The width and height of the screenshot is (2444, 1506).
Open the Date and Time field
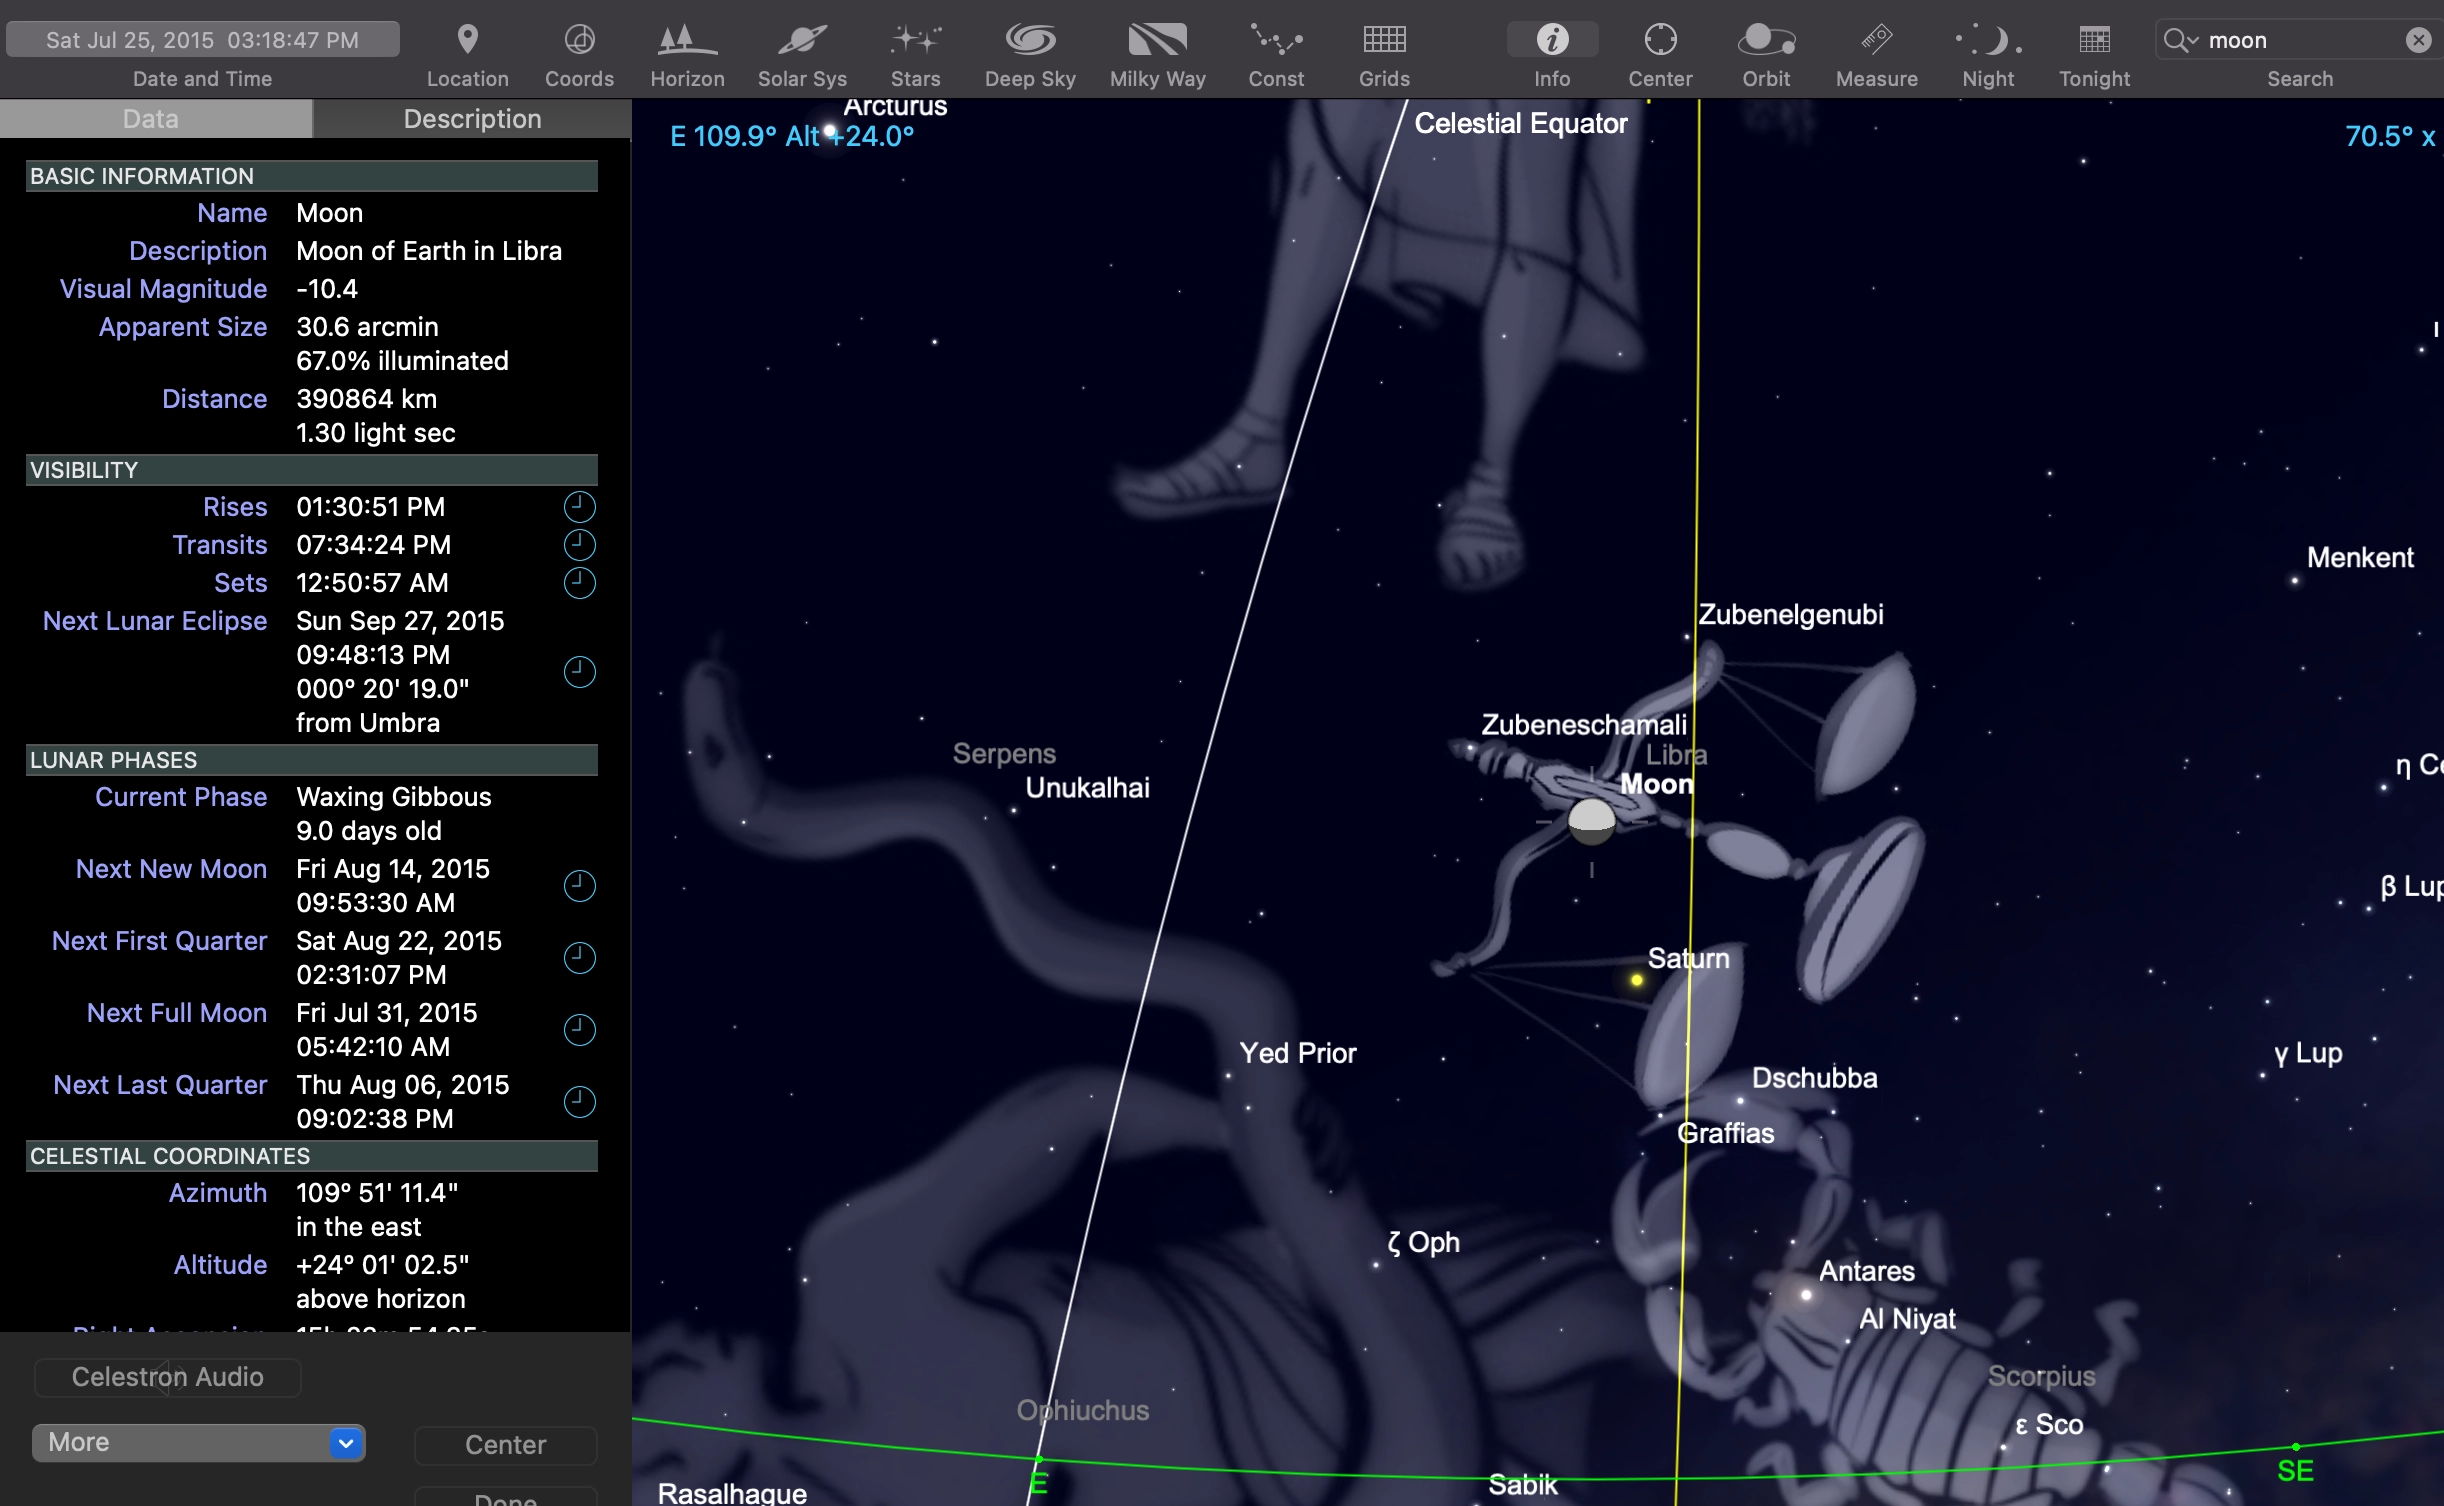pos(202,40)
